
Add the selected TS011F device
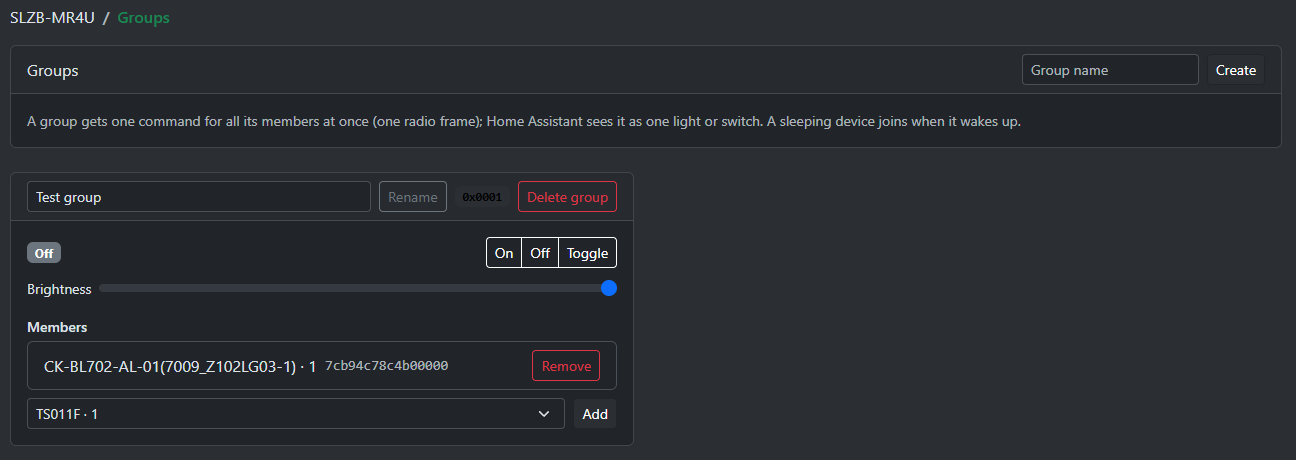(x=595, y=414)
